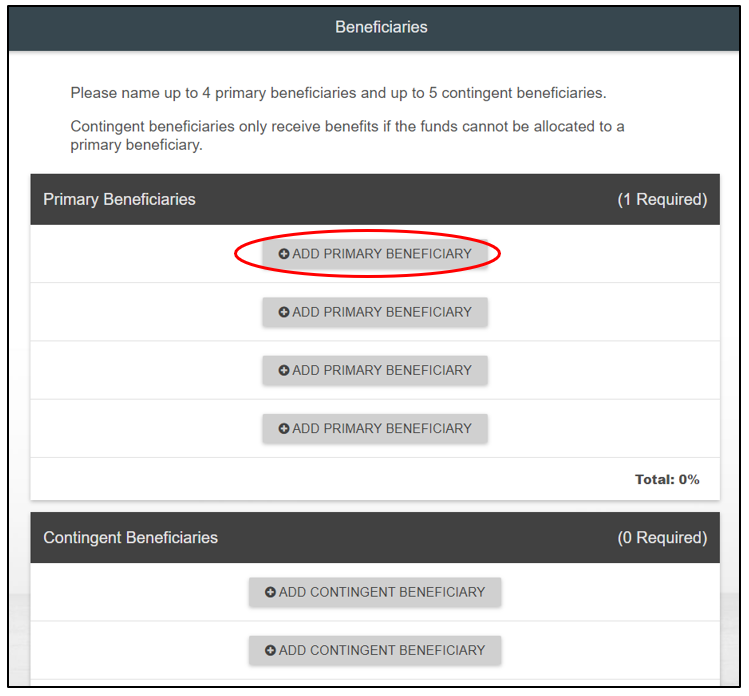Viewport: 749px width, 696px height.
Task: Click the Total: 0% text
Action: [667, 479]
